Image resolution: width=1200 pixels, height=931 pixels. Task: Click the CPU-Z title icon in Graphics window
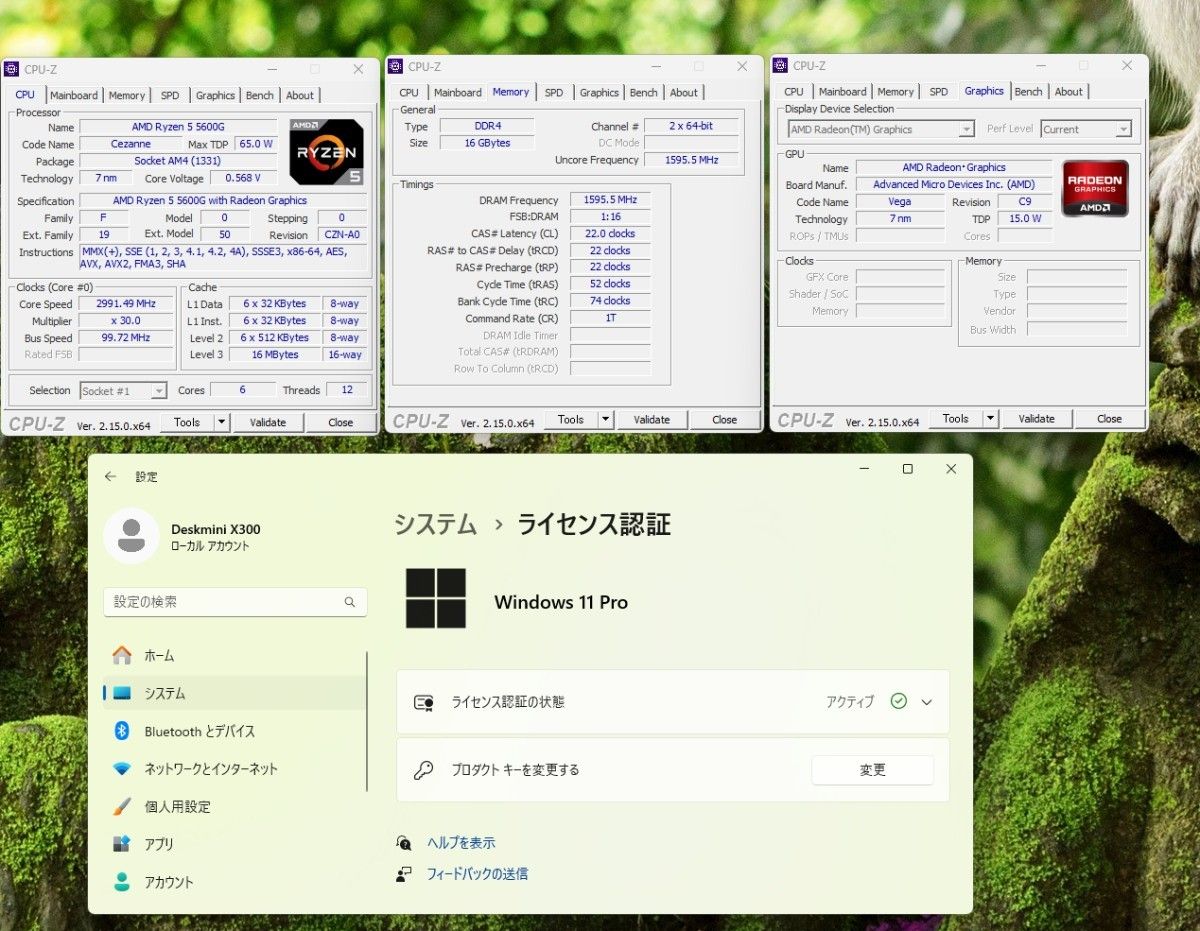pos(780,65)
